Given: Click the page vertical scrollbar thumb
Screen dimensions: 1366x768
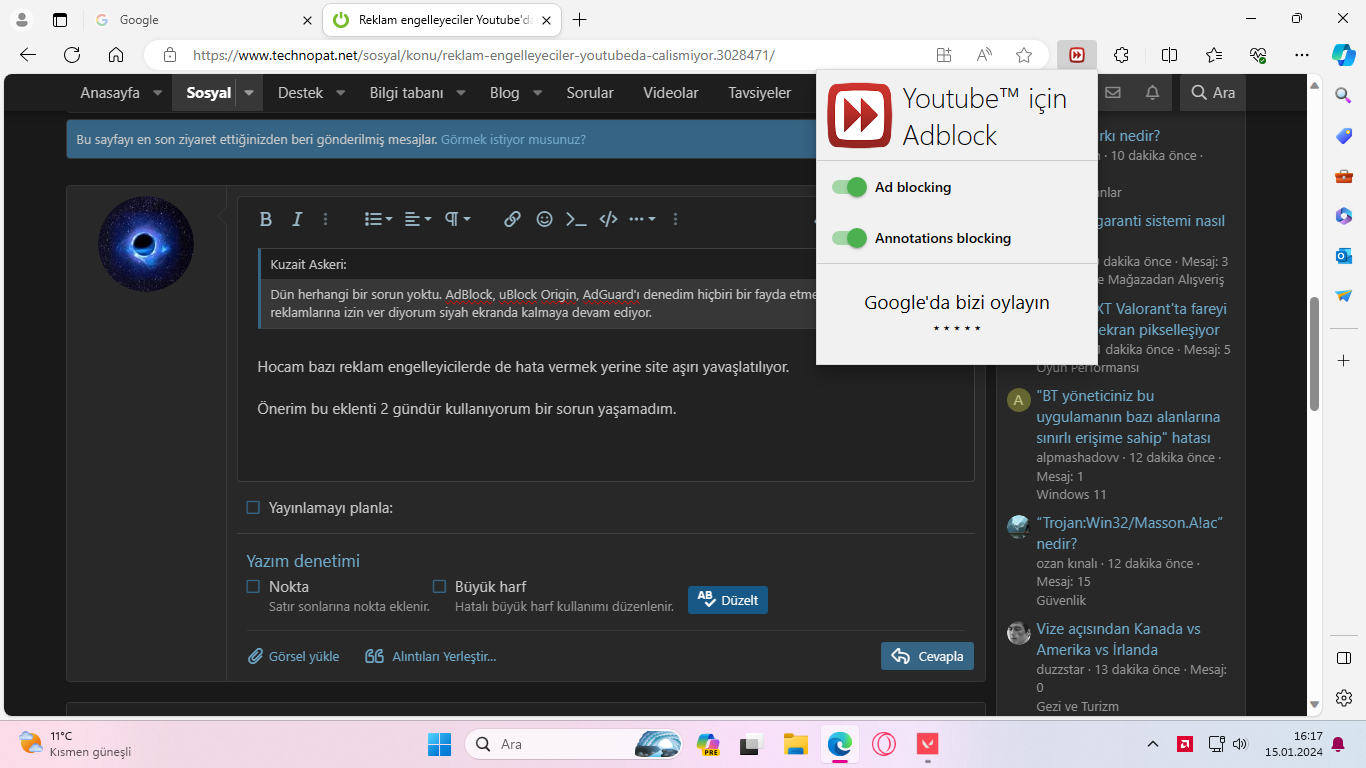Looking at the screenshot, I should click(1315, 354).
